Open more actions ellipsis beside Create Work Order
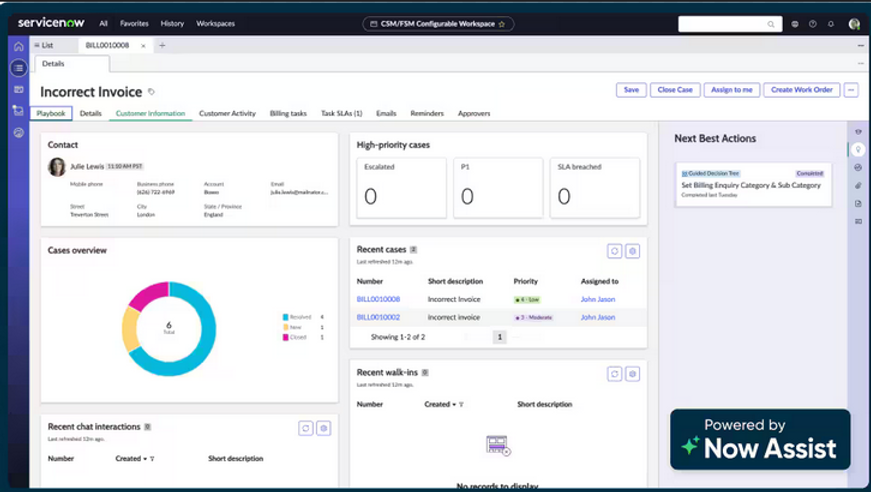Screen dimensions: 871x492 pos(851,90)
